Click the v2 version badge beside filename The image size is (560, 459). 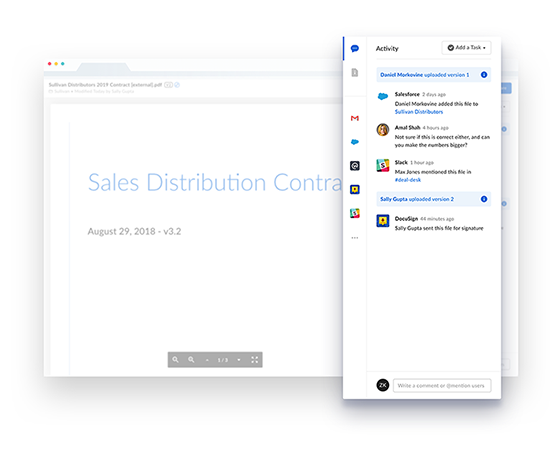[169, 85]
